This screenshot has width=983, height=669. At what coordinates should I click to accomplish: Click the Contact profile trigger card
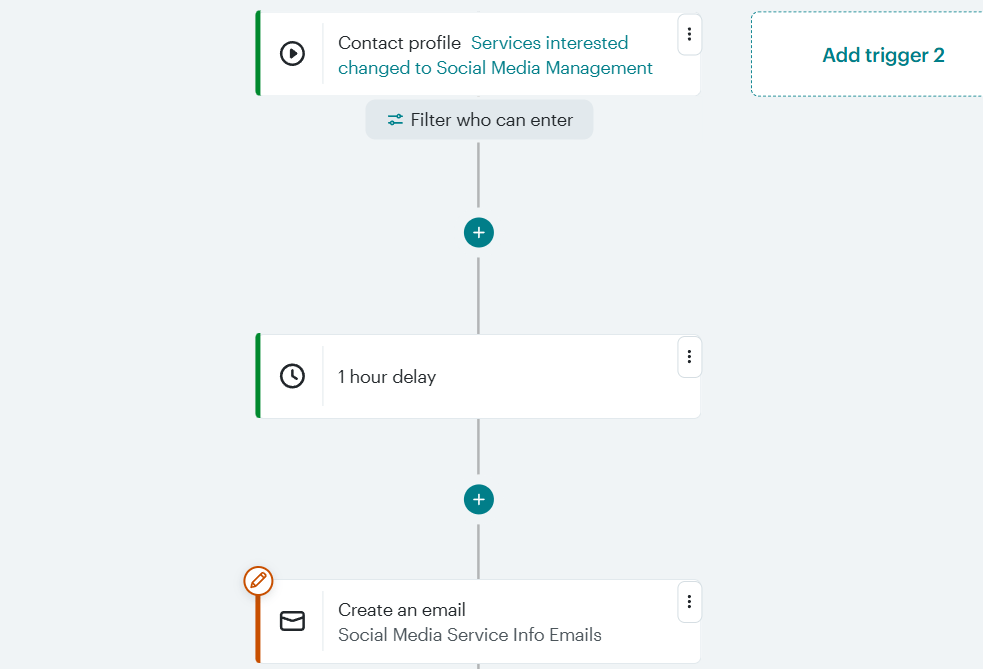click(479, 54)
